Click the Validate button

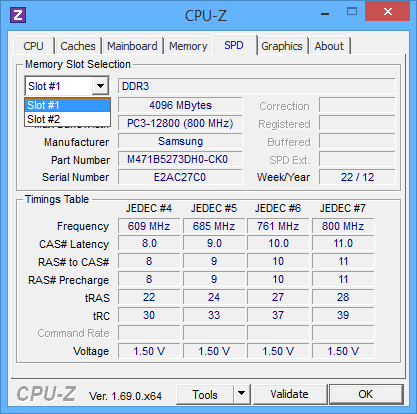pos(289,394)
